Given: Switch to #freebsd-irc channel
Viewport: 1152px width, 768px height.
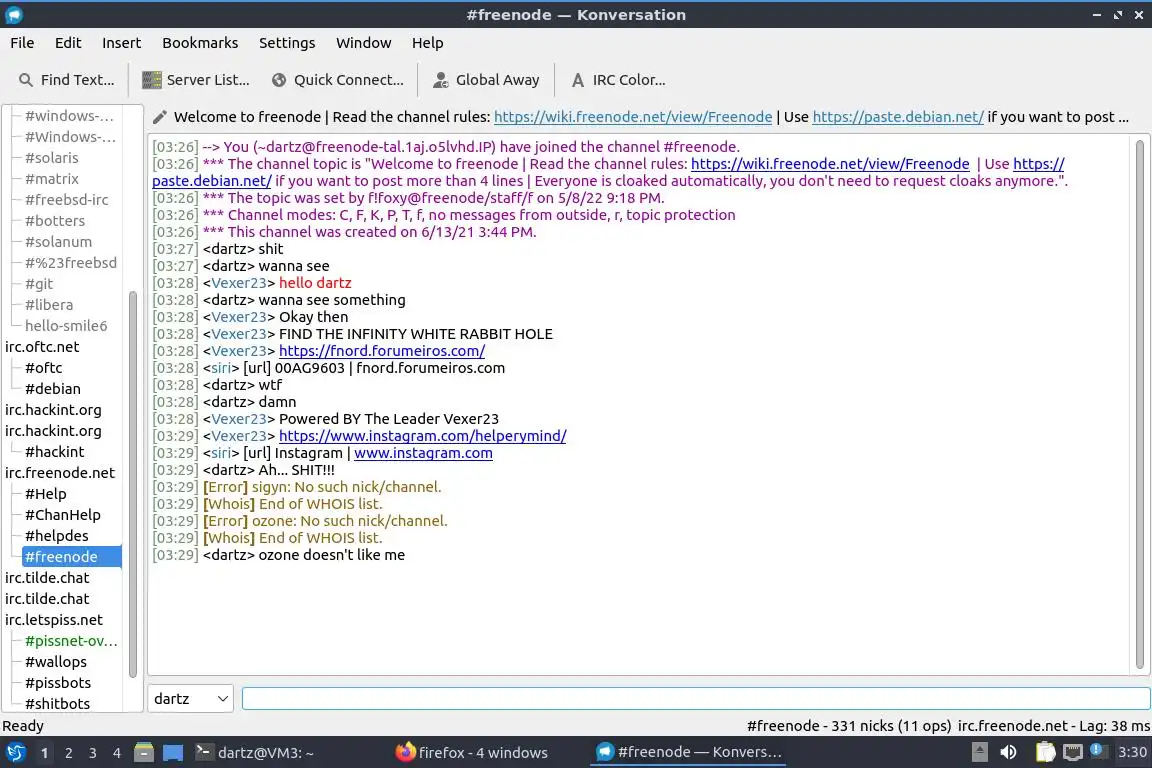Looking at the screenshot, I should click(x=66, y=200).
